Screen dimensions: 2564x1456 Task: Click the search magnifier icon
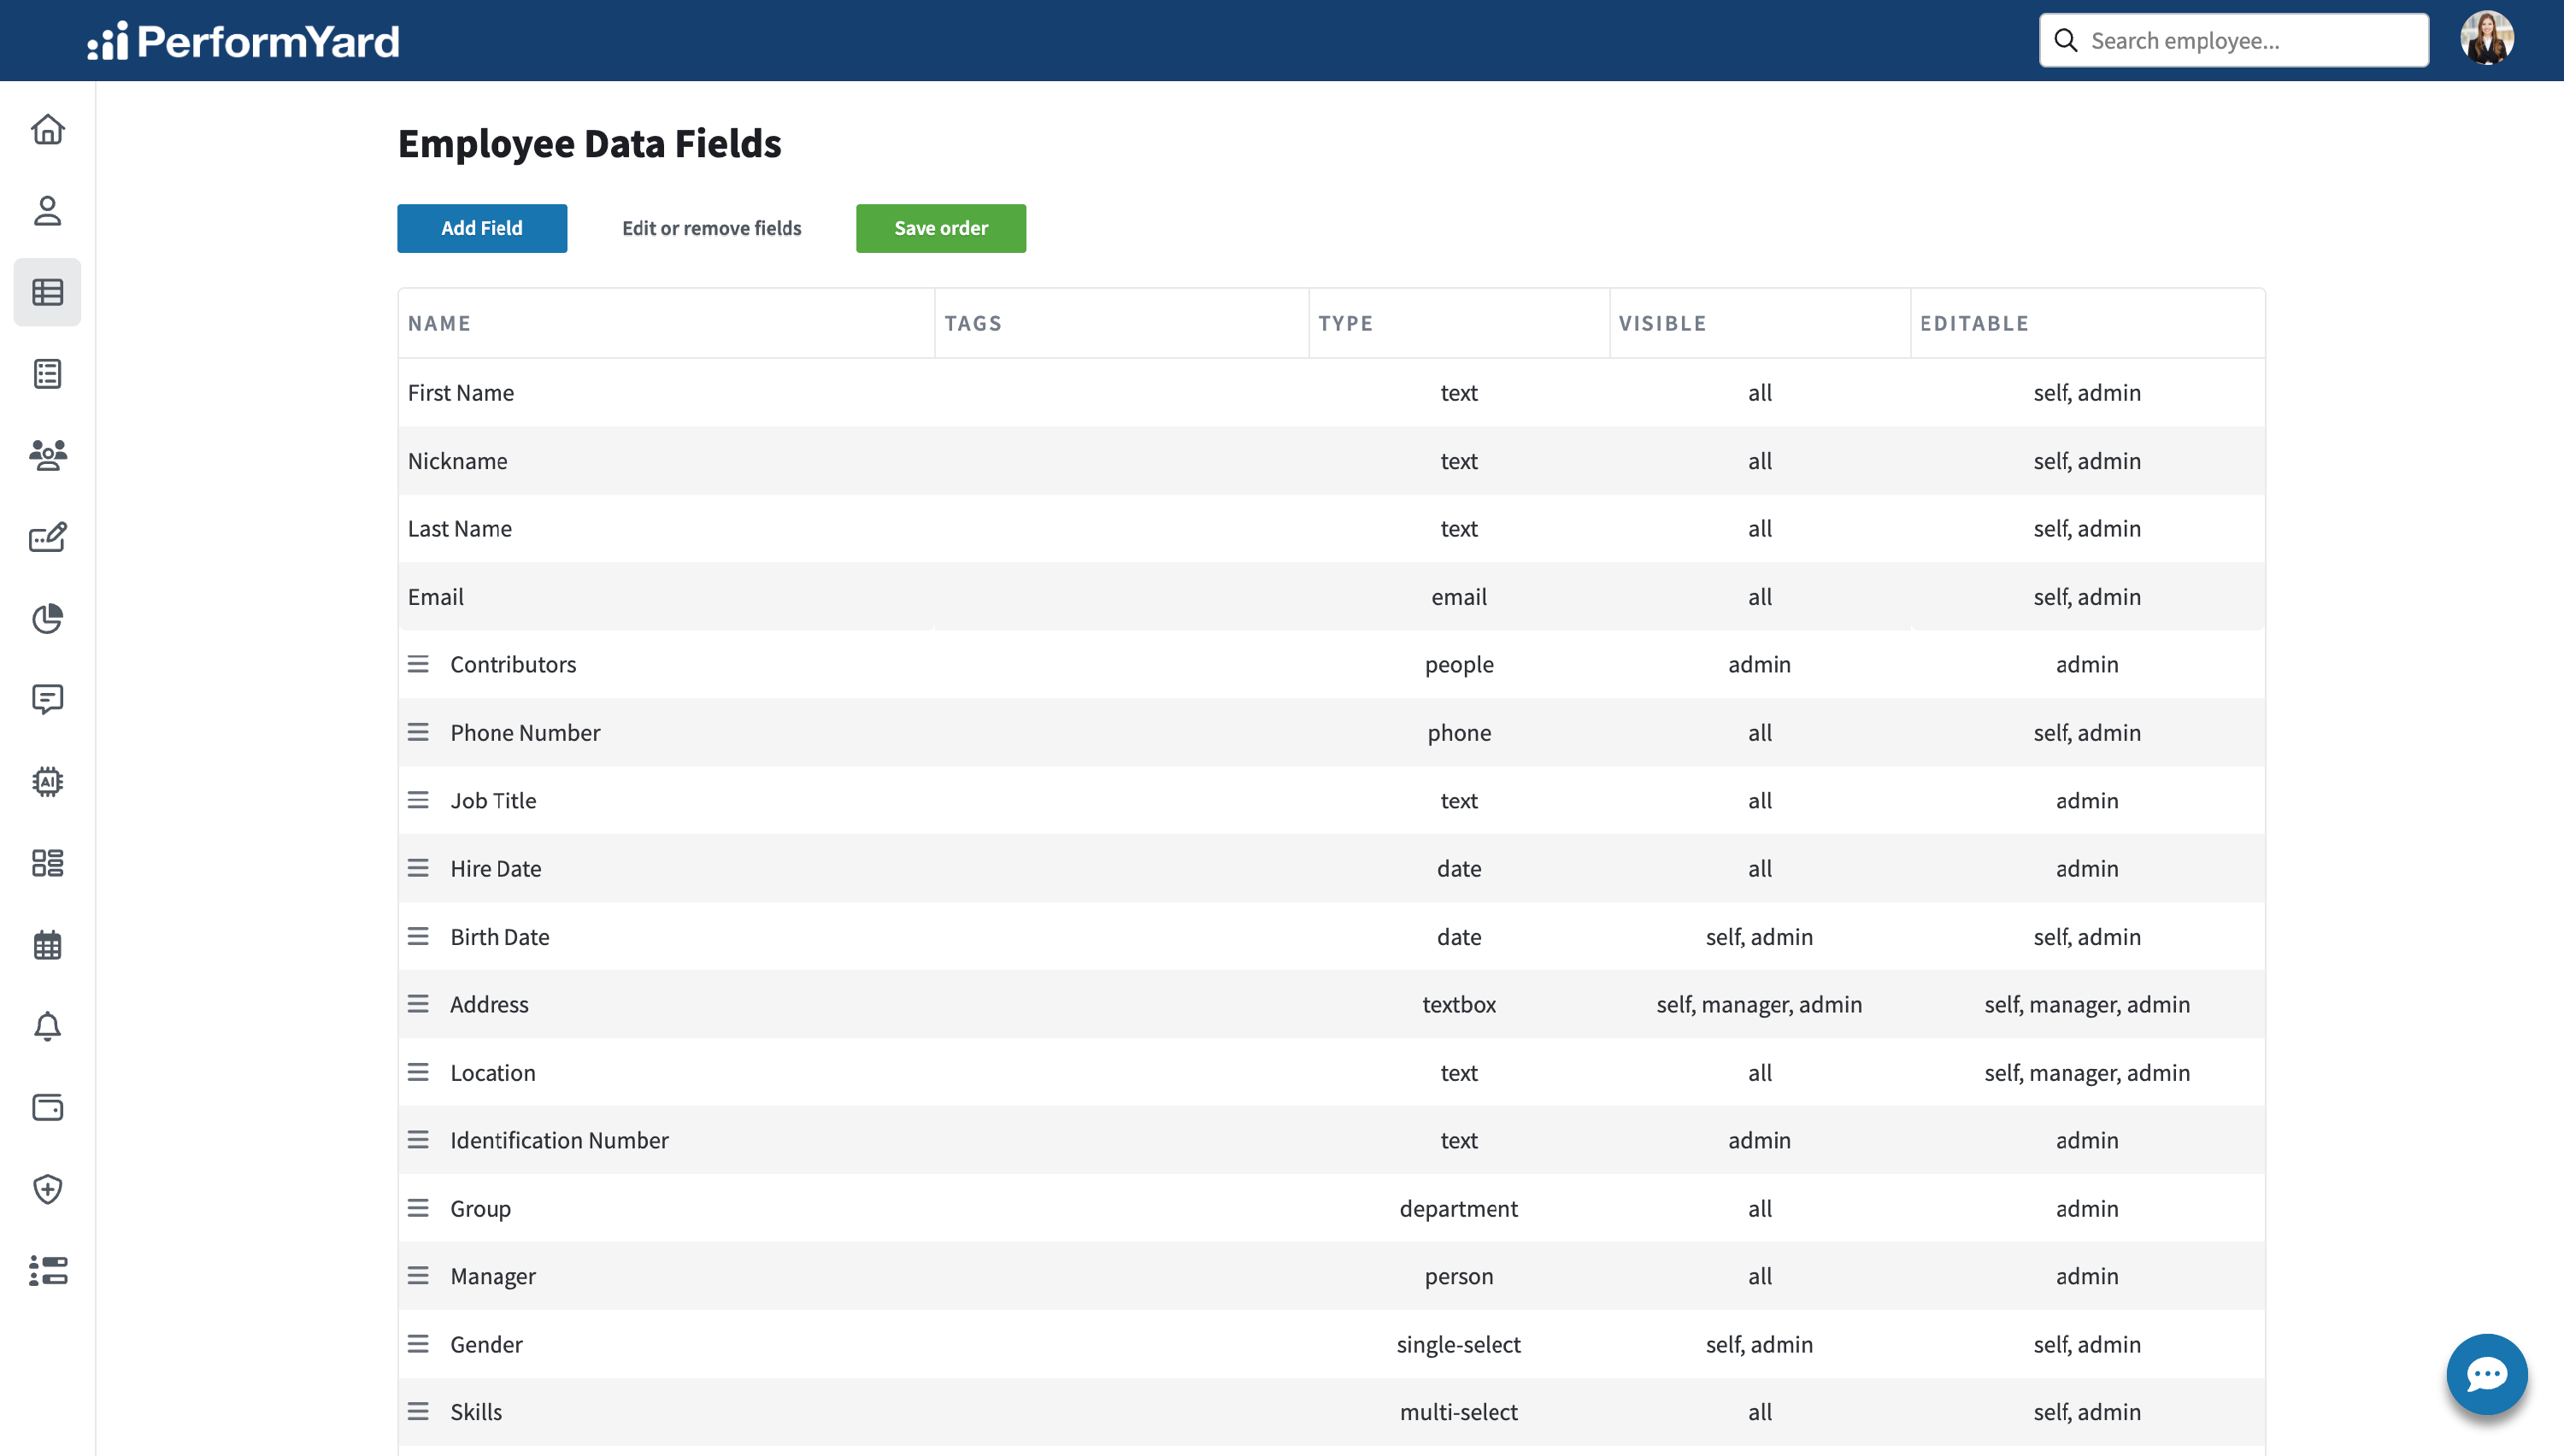point(2066,40)
